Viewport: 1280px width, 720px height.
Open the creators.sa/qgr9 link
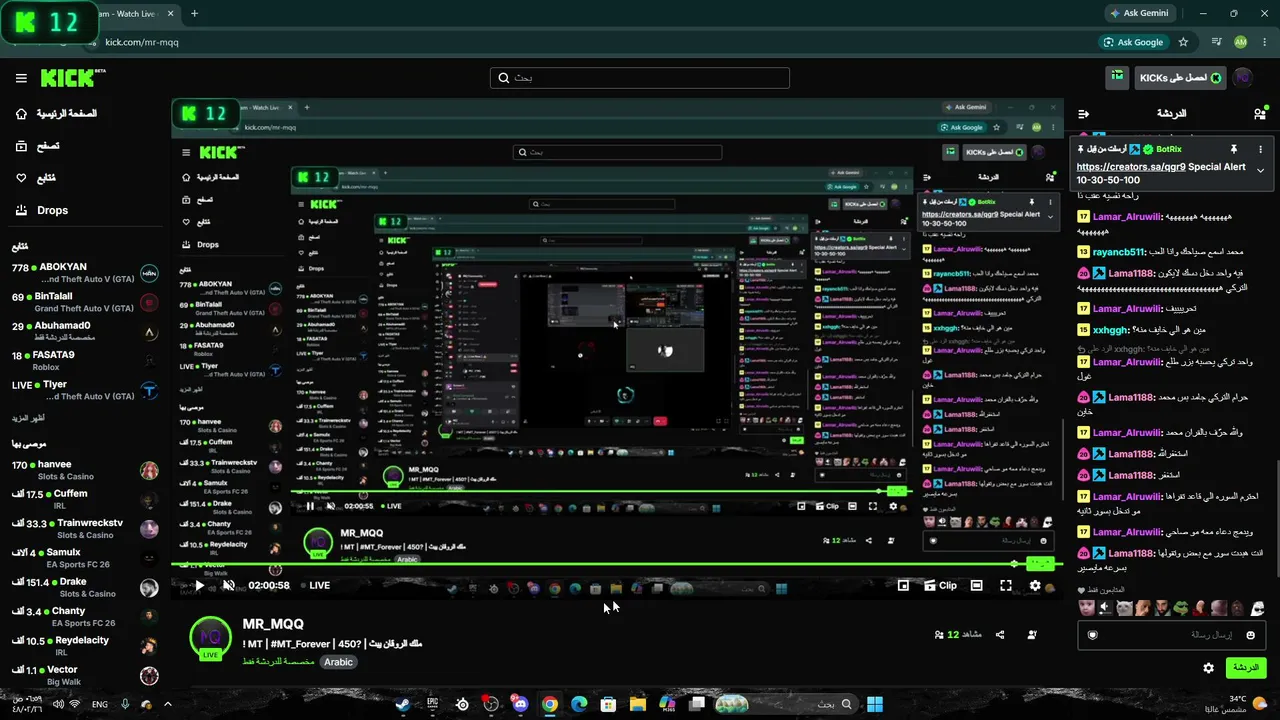(x=1131, y=167)
